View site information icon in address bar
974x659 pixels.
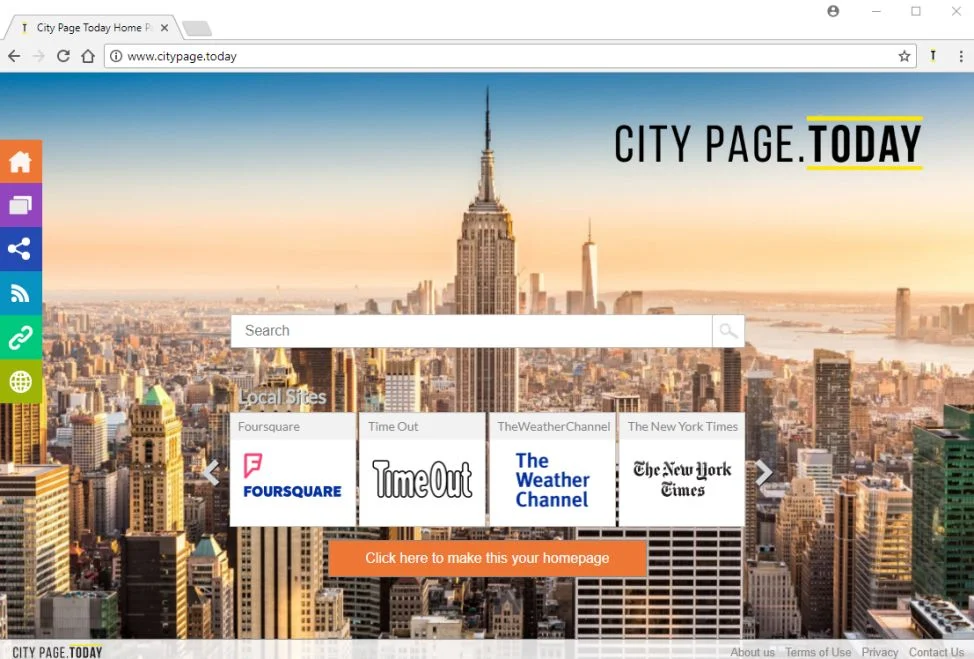pos(116,57)
